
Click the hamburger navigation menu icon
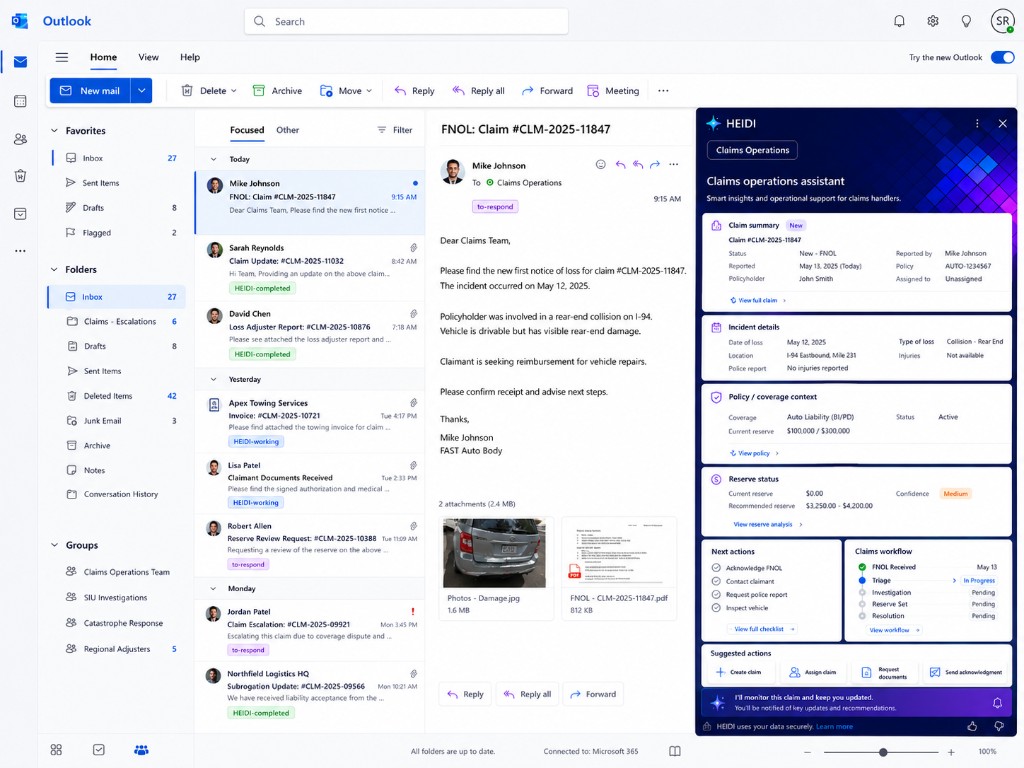pyautogui.click(x=62, y=57)
